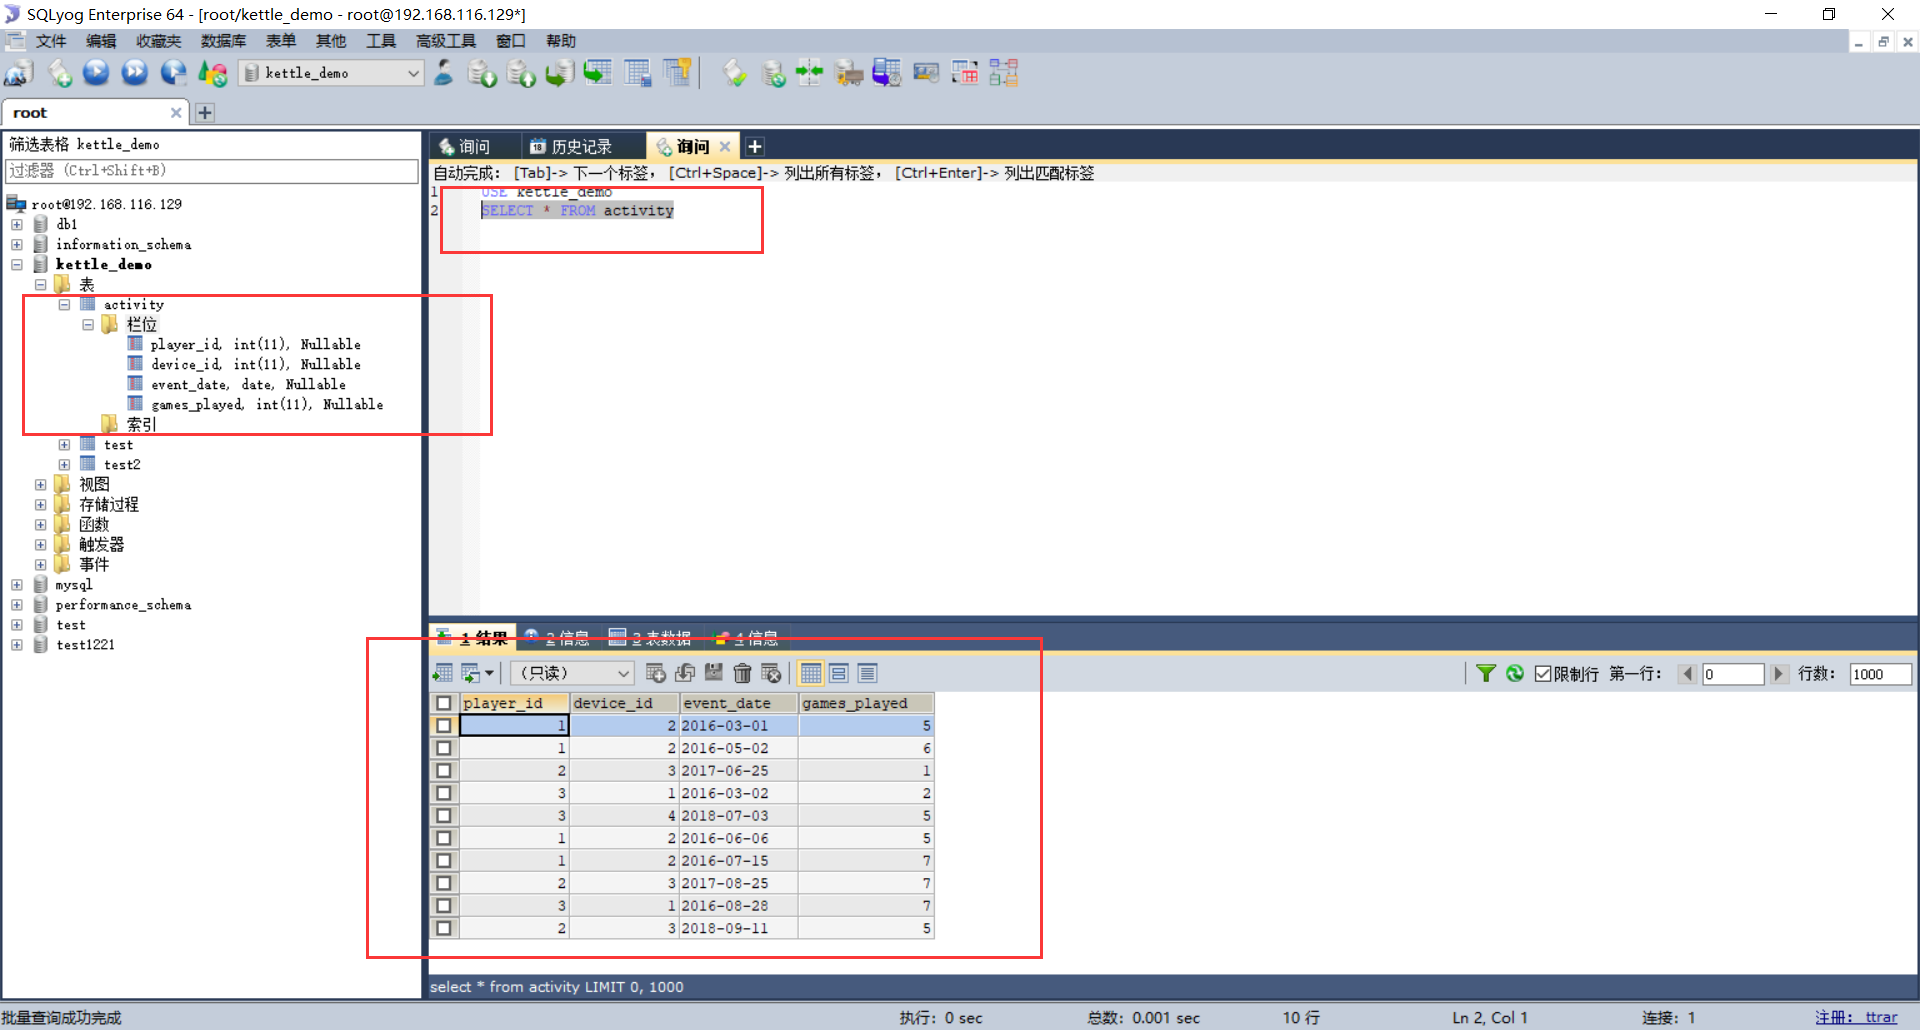This screenshot has height=1030, width=1920.
Task: Execute the current query with the play icon
Action: 95,72
